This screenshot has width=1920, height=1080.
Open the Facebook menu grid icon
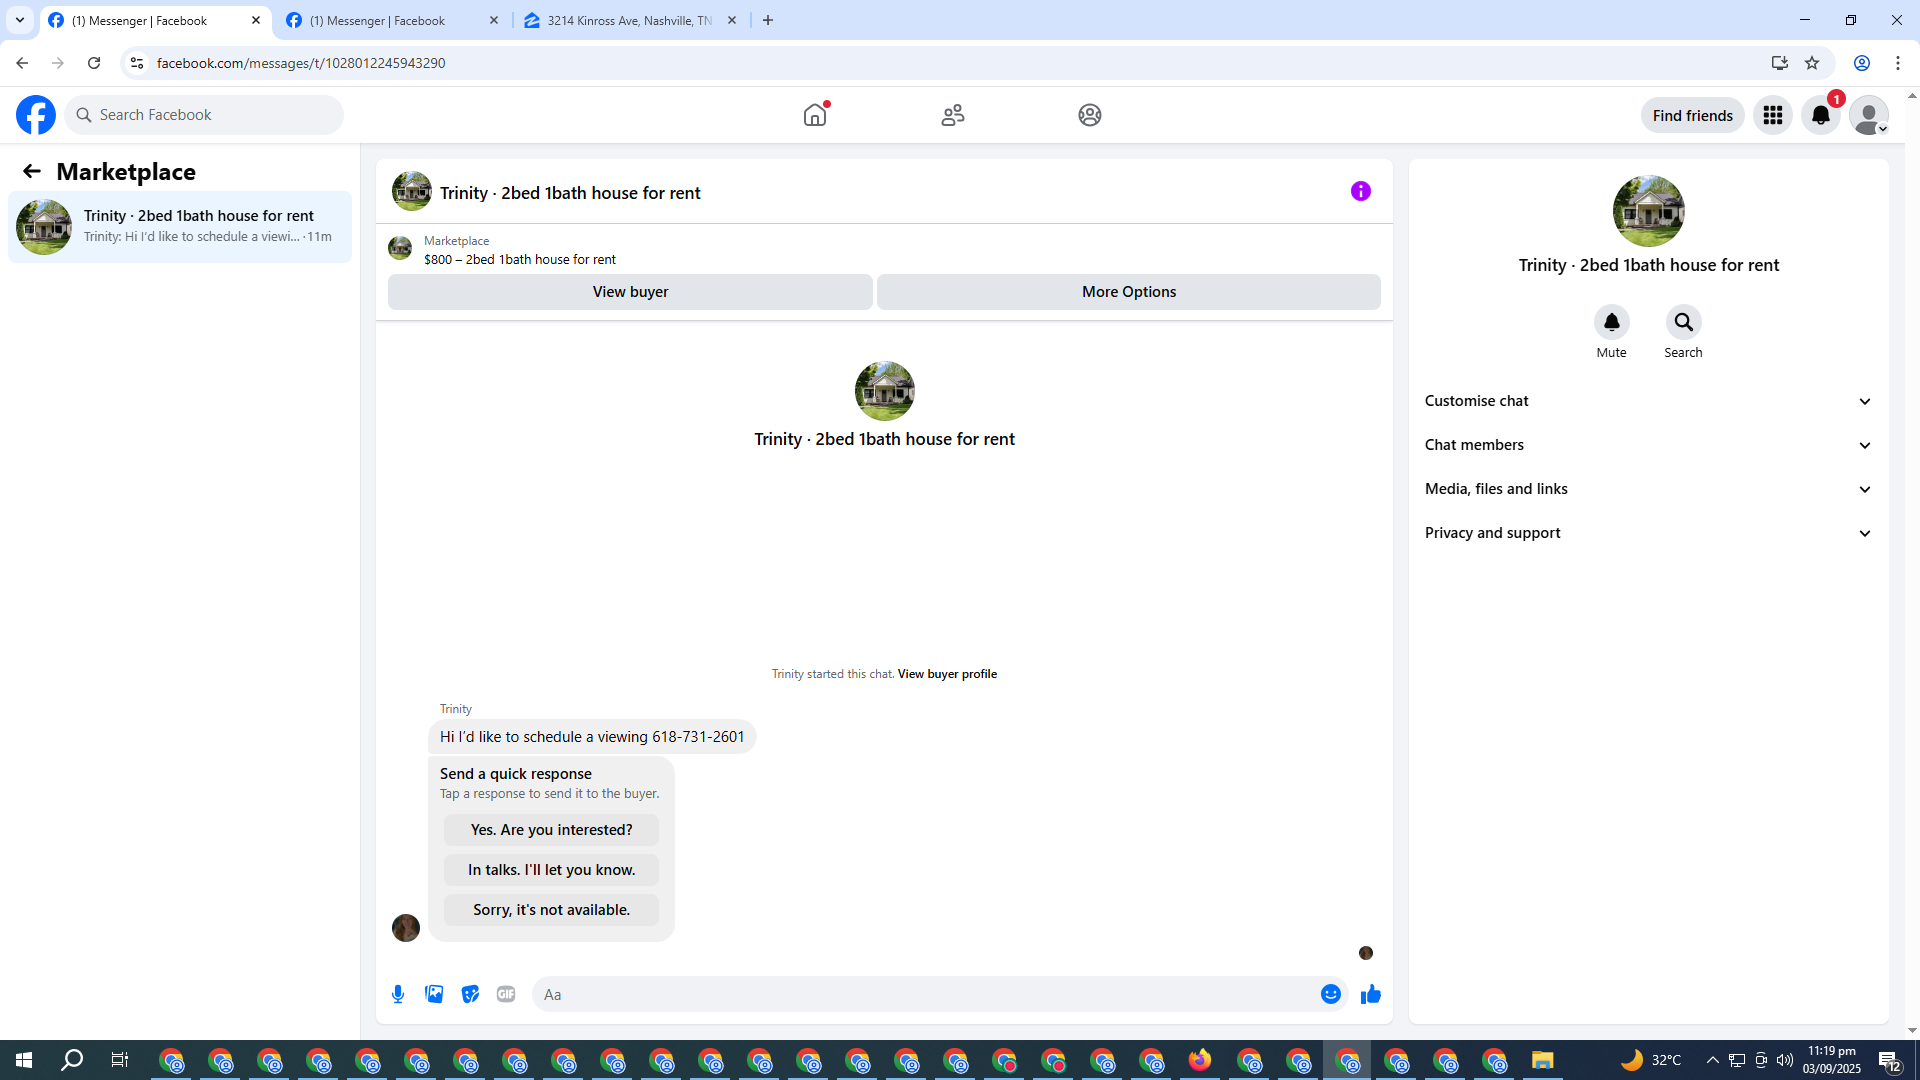(1773, 115)
